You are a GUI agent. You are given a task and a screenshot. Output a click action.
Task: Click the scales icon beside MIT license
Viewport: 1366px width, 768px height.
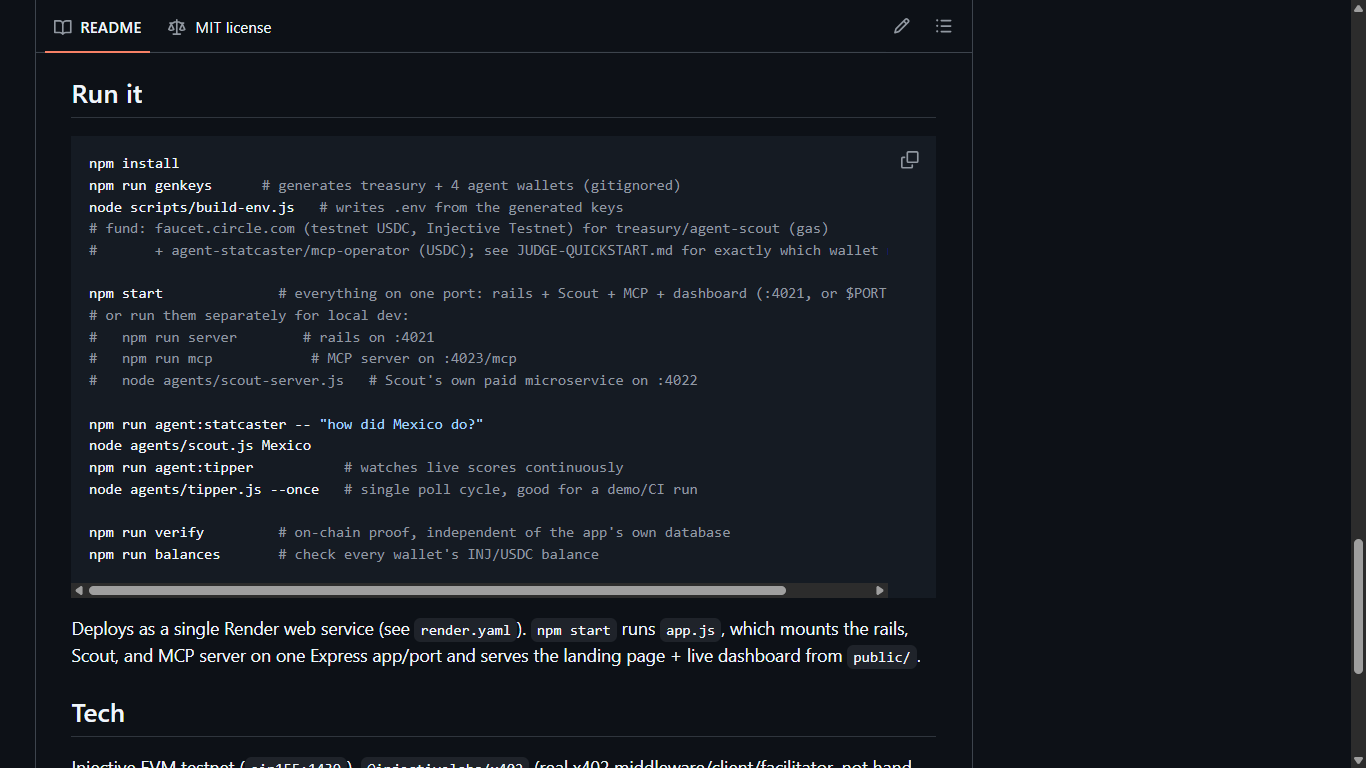coord(177,28)
